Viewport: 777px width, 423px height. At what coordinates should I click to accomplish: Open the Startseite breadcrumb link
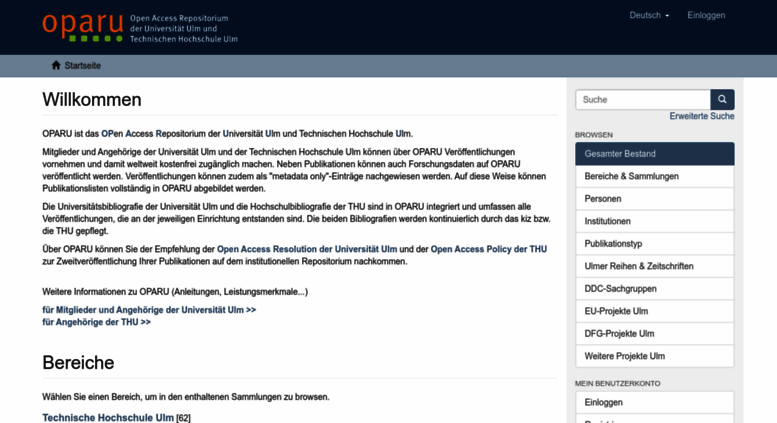82,65
